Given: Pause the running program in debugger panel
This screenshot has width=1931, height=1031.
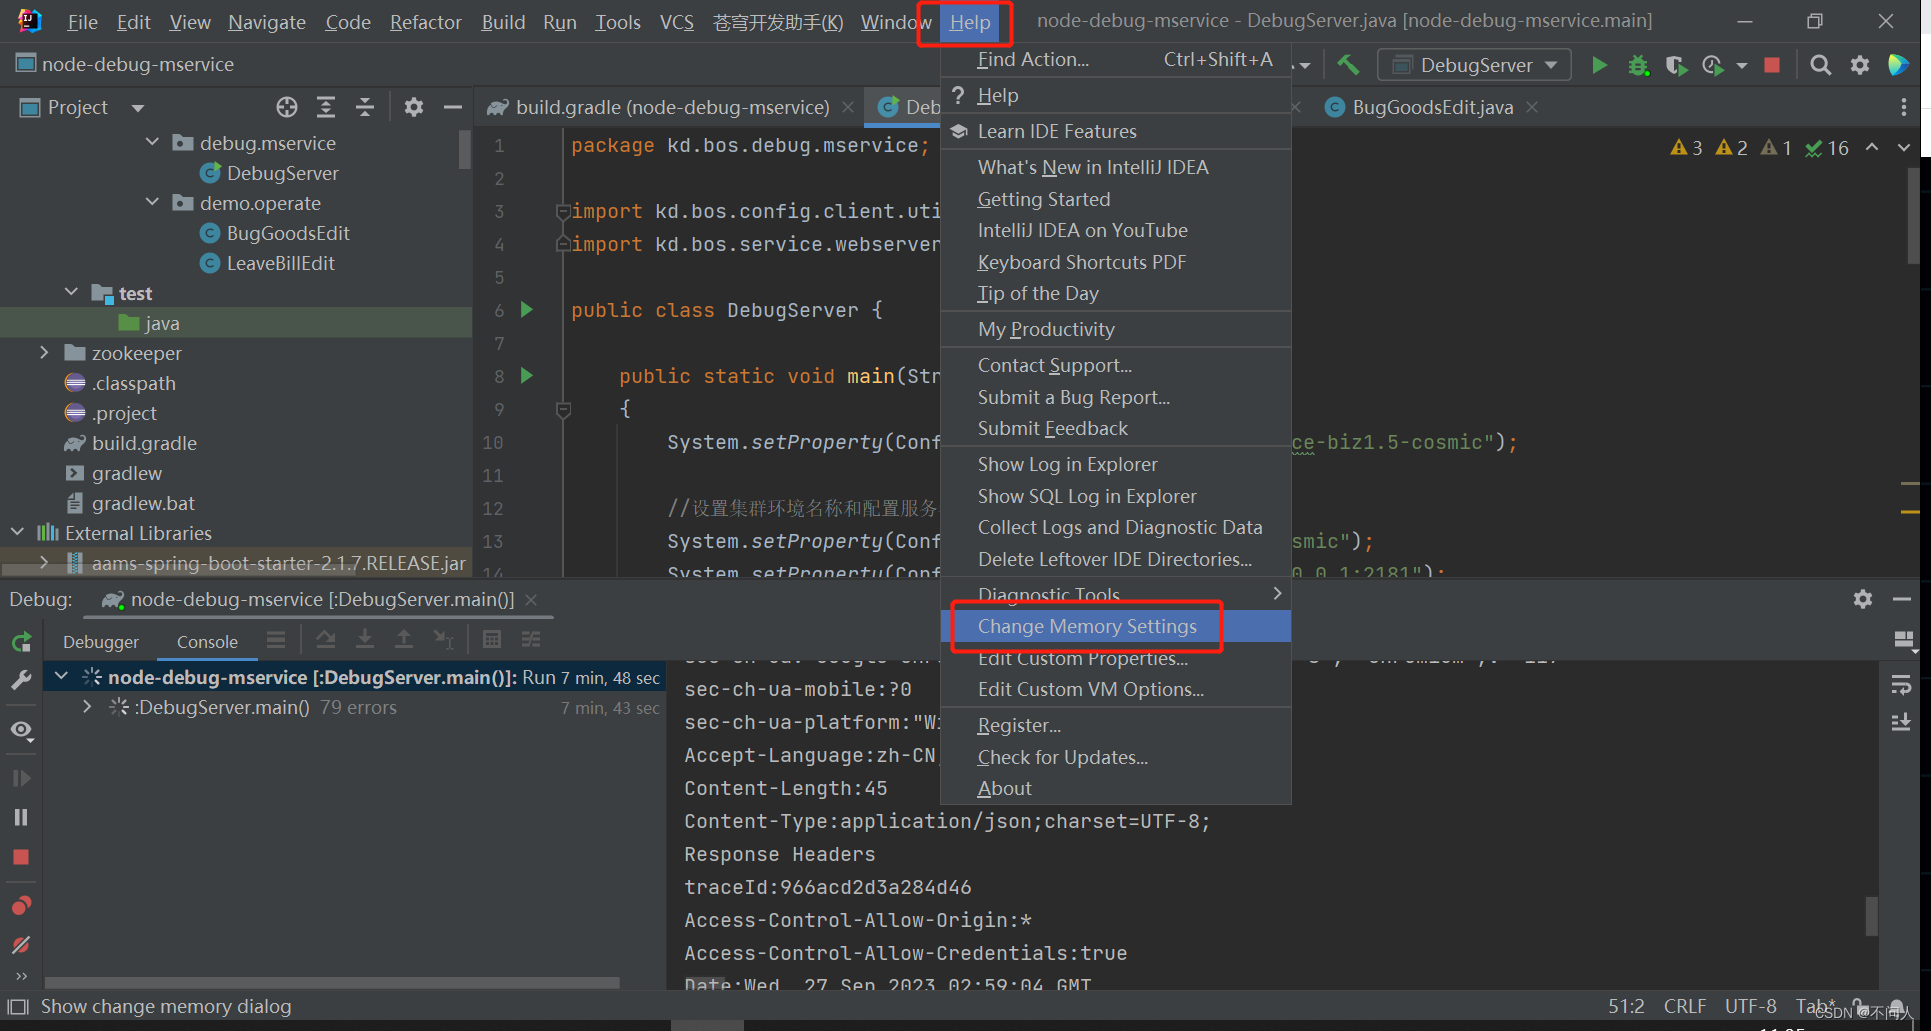Looking at the screenshot, I should point(21,817).
